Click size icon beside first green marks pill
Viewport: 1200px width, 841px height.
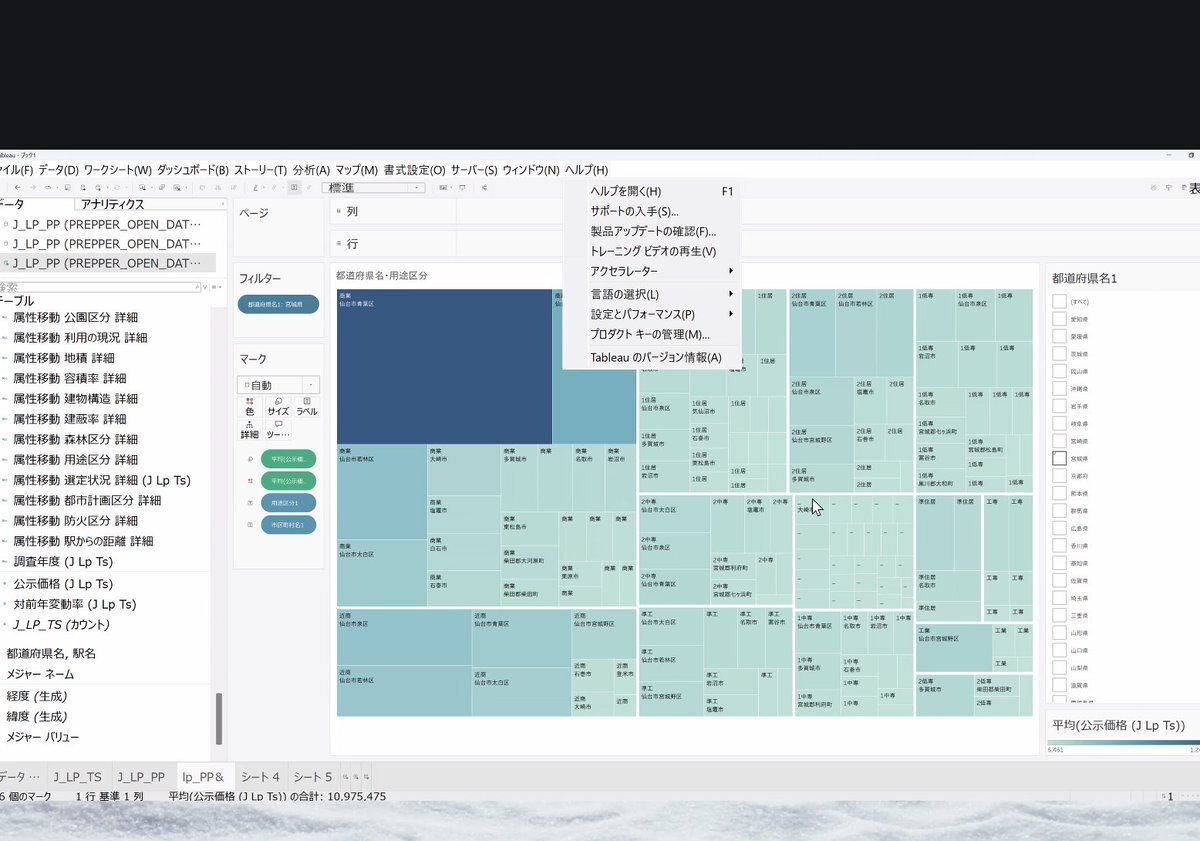[250, 459]
